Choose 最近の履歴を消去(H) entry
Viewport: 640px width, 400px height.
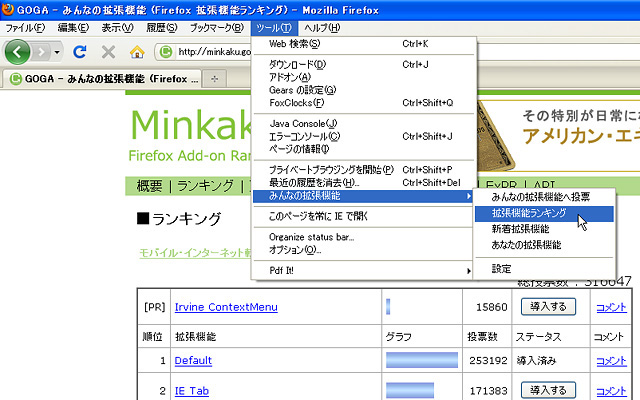[363, 183]
